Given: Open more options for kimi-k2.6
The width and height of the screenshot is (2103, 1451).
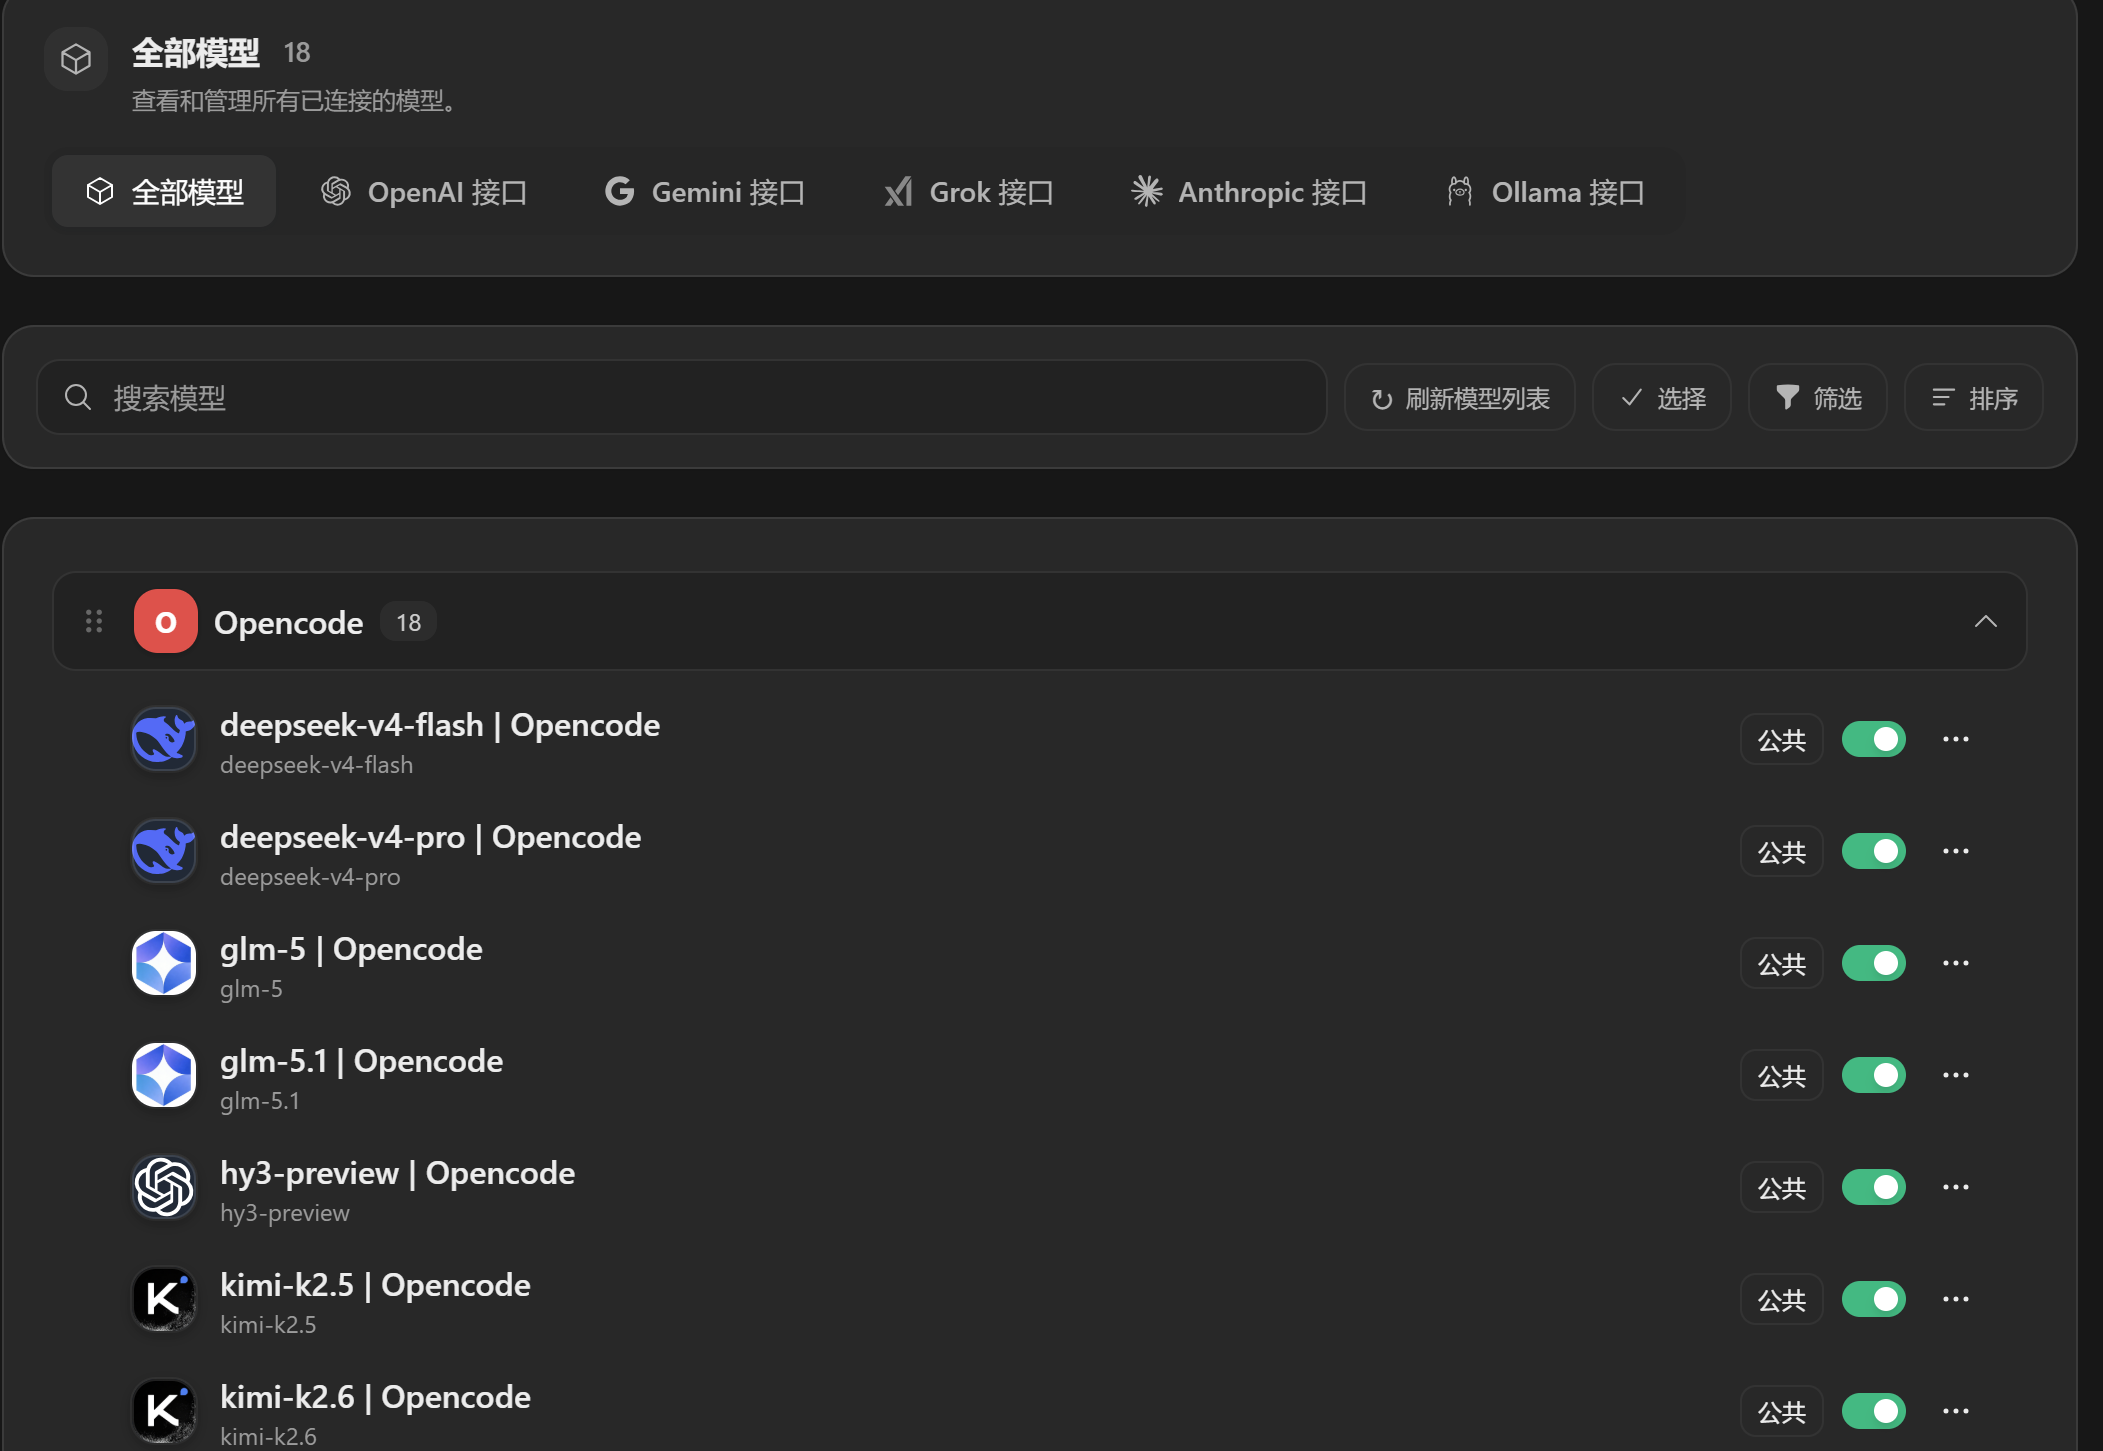Looking at the screenshot, I should click(x=1956, y=1411).
